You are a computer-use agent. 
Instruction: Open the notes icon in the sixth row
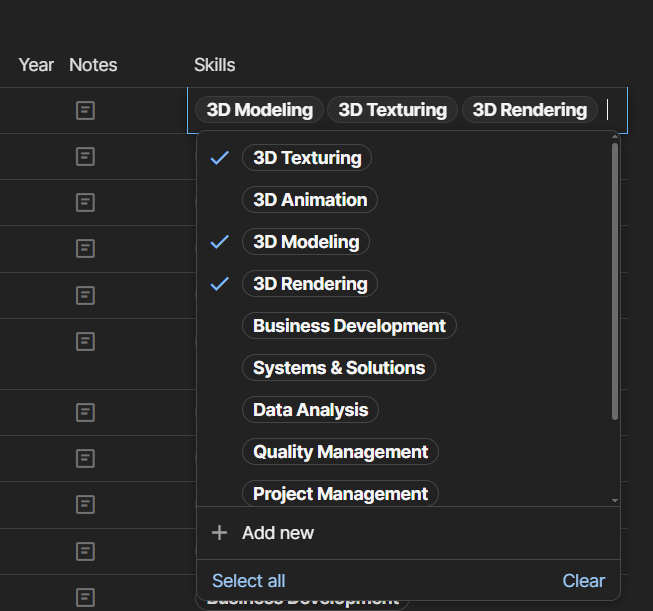click(x=86, y=341)
